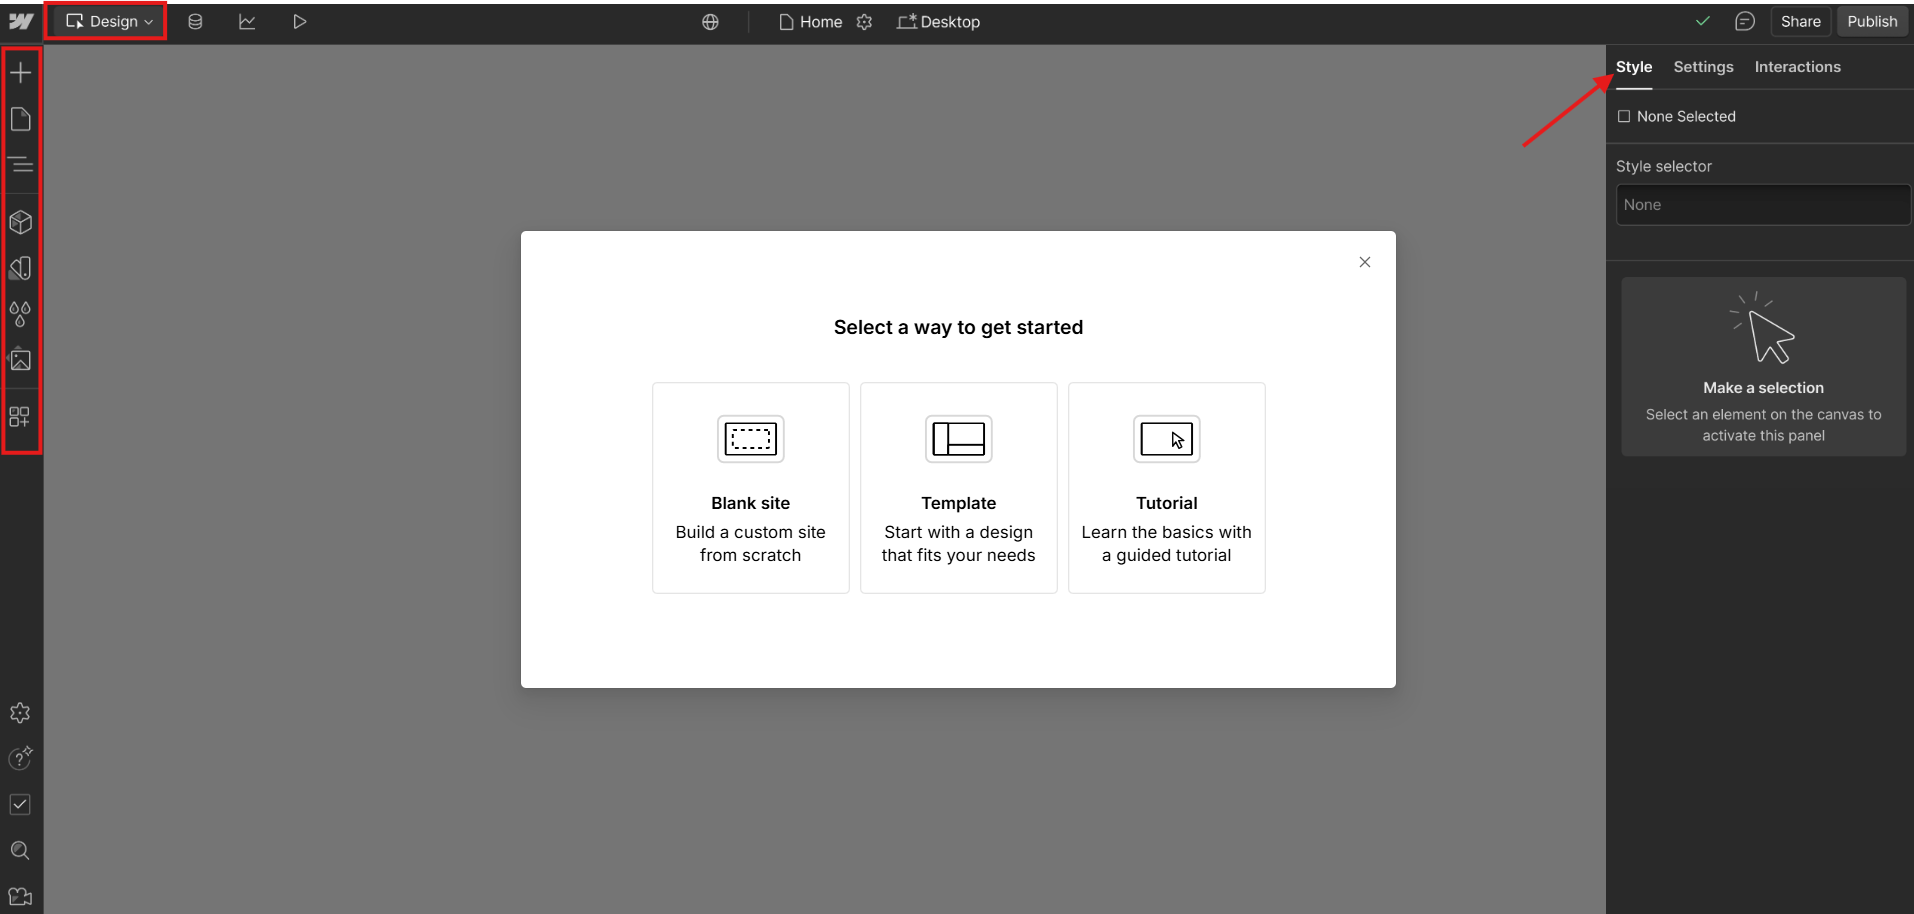Screen dimensions: 1914x914
Task: Open the Audit checkbox icon
Action: (20, 804)
